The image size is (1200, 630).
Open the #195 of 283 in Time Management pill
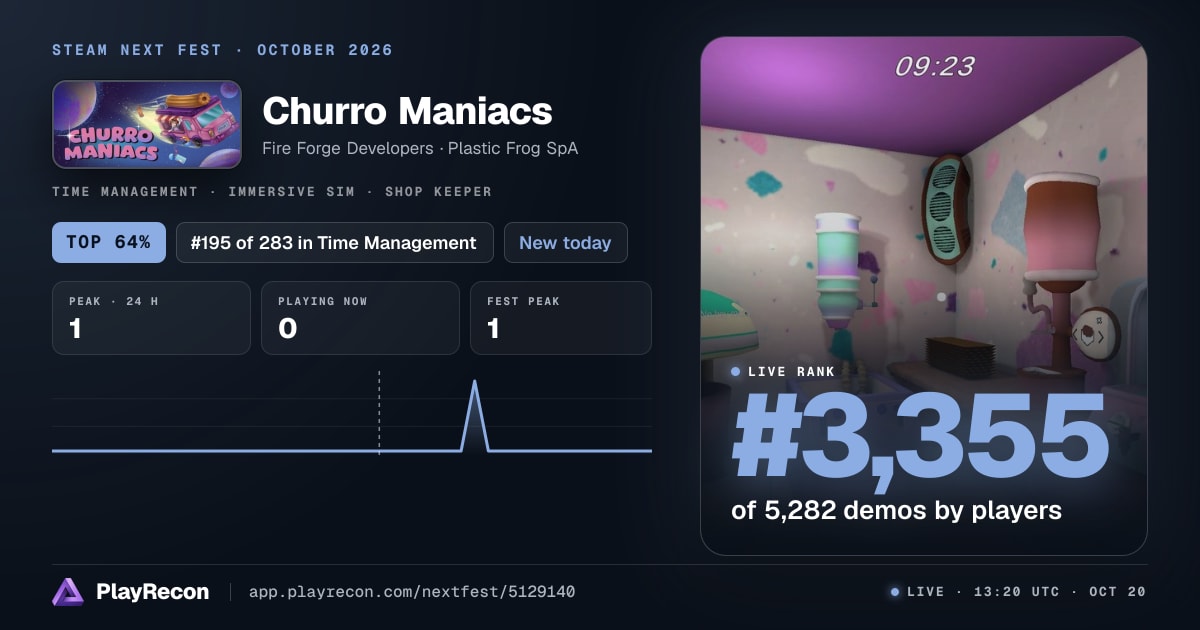click(335, 242)
